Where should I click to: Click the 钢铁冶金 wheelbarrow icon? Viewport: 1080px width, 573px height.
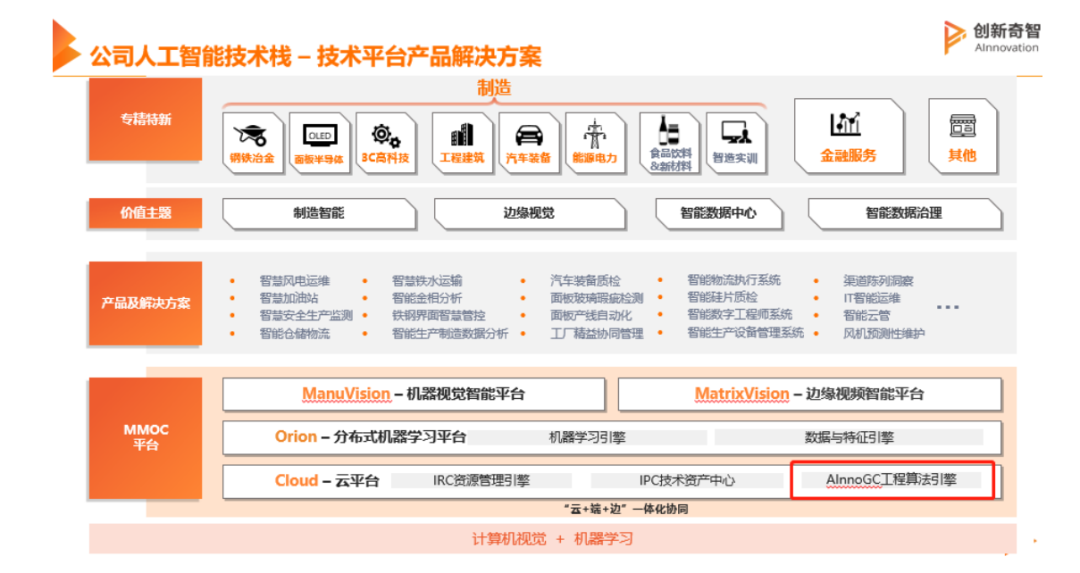250,135
